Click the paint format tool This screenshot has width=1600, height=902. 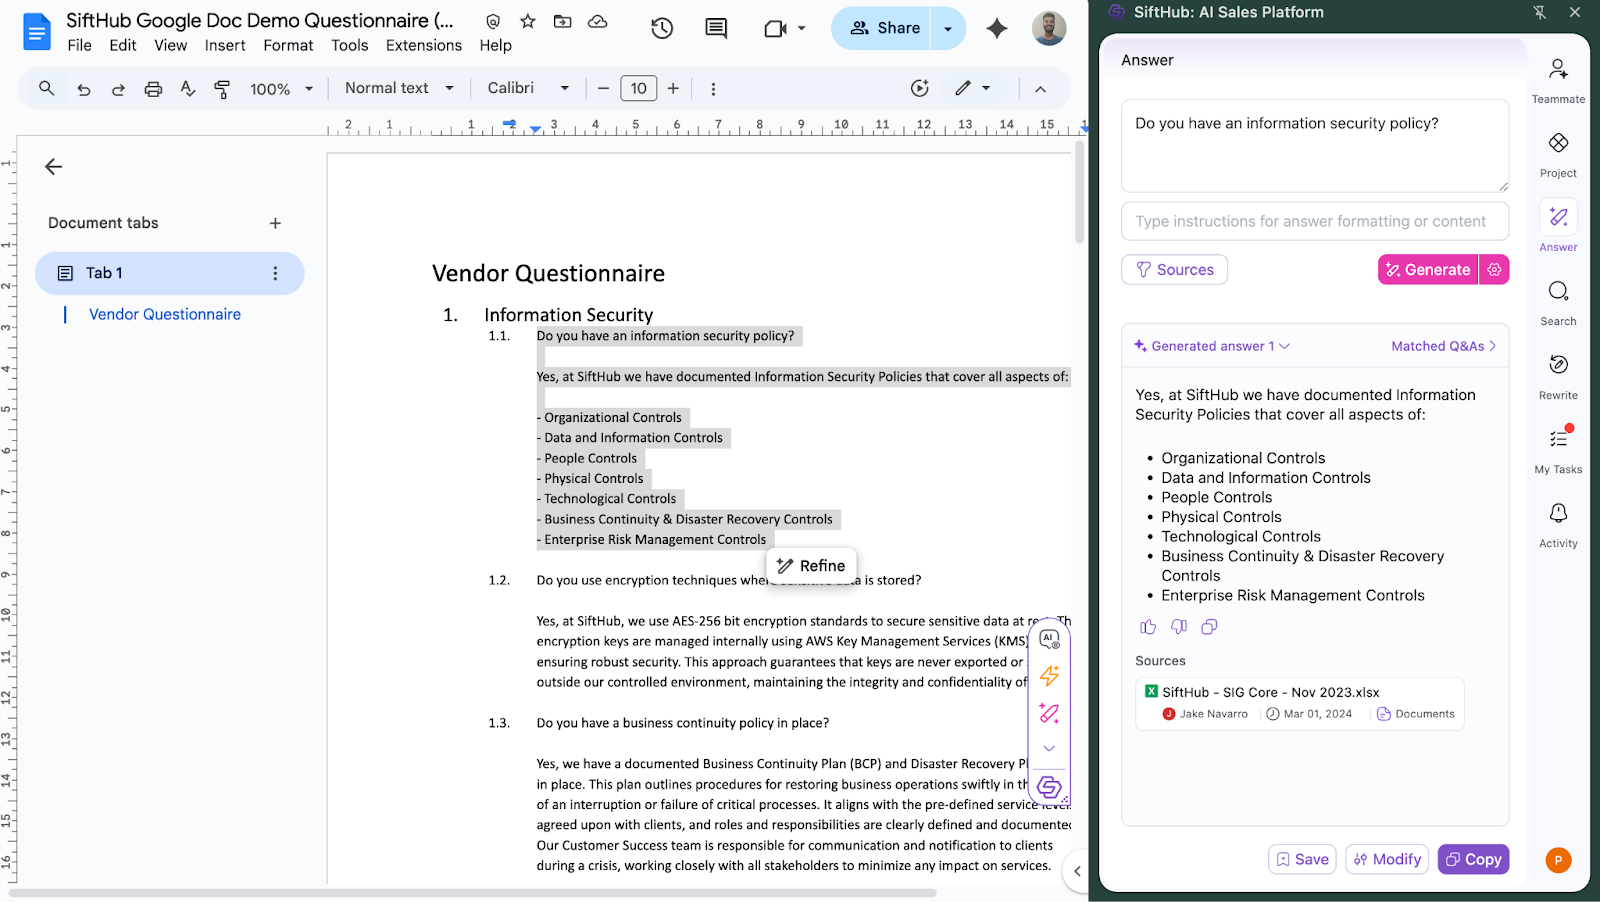[x=222, y=89]
